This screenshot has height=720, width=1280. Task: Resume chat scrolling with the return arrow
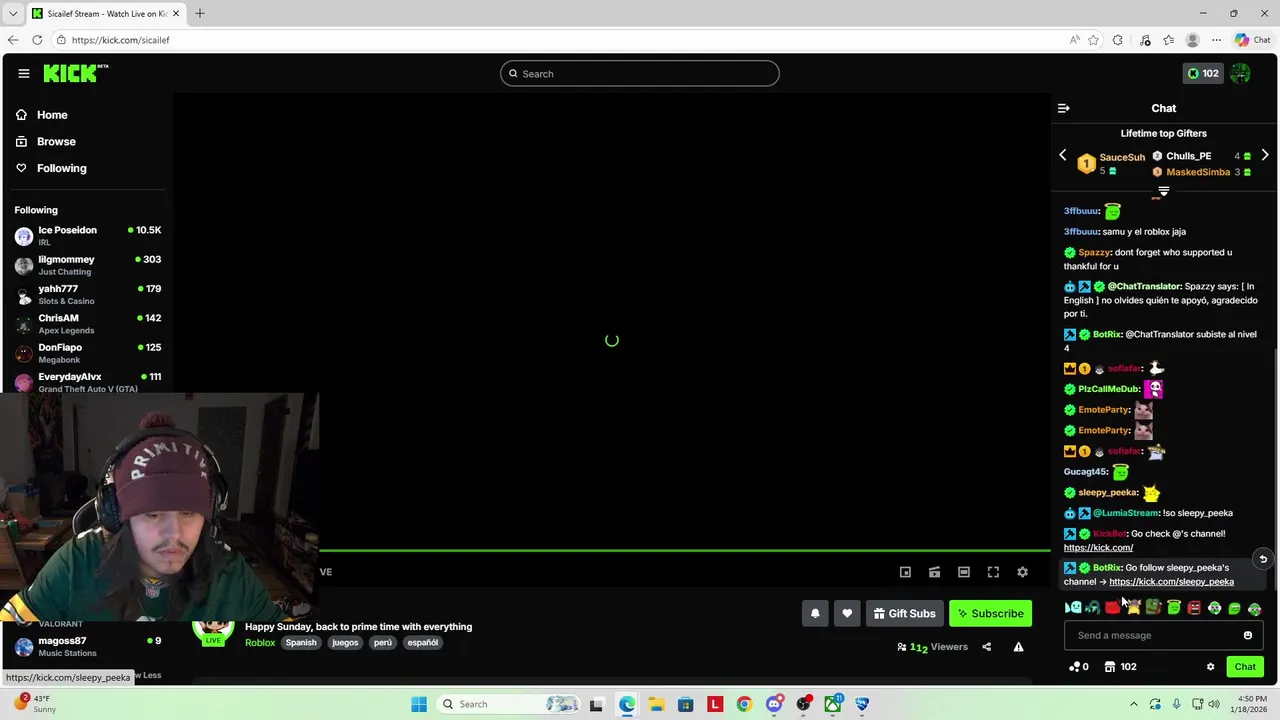tap(1263, 560)
